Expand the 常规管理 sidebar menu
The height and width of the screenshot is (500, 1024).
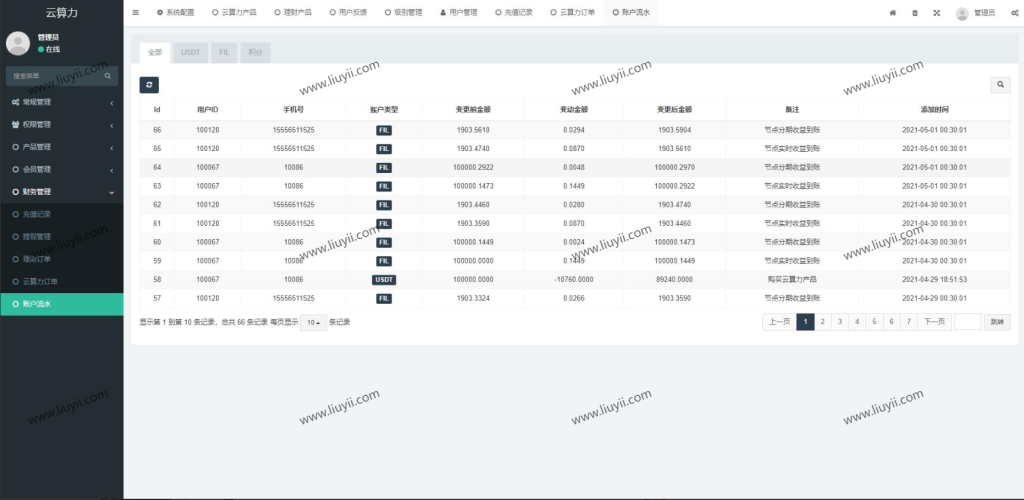pyautogui.click(x=62, y=102)
